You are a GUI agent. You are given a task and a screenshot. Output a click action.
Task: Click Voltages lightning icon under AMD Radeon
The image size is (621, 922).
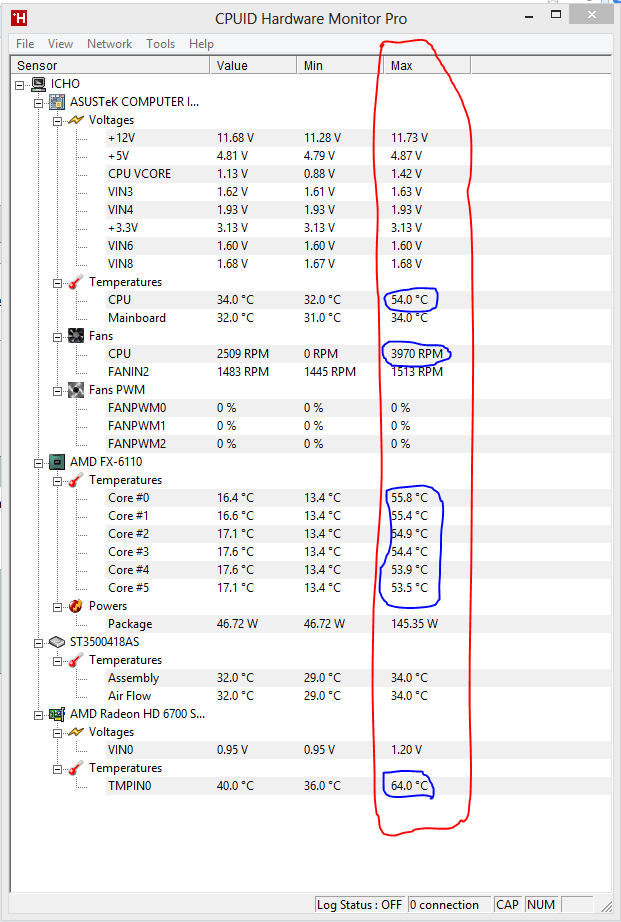point(76,732)
